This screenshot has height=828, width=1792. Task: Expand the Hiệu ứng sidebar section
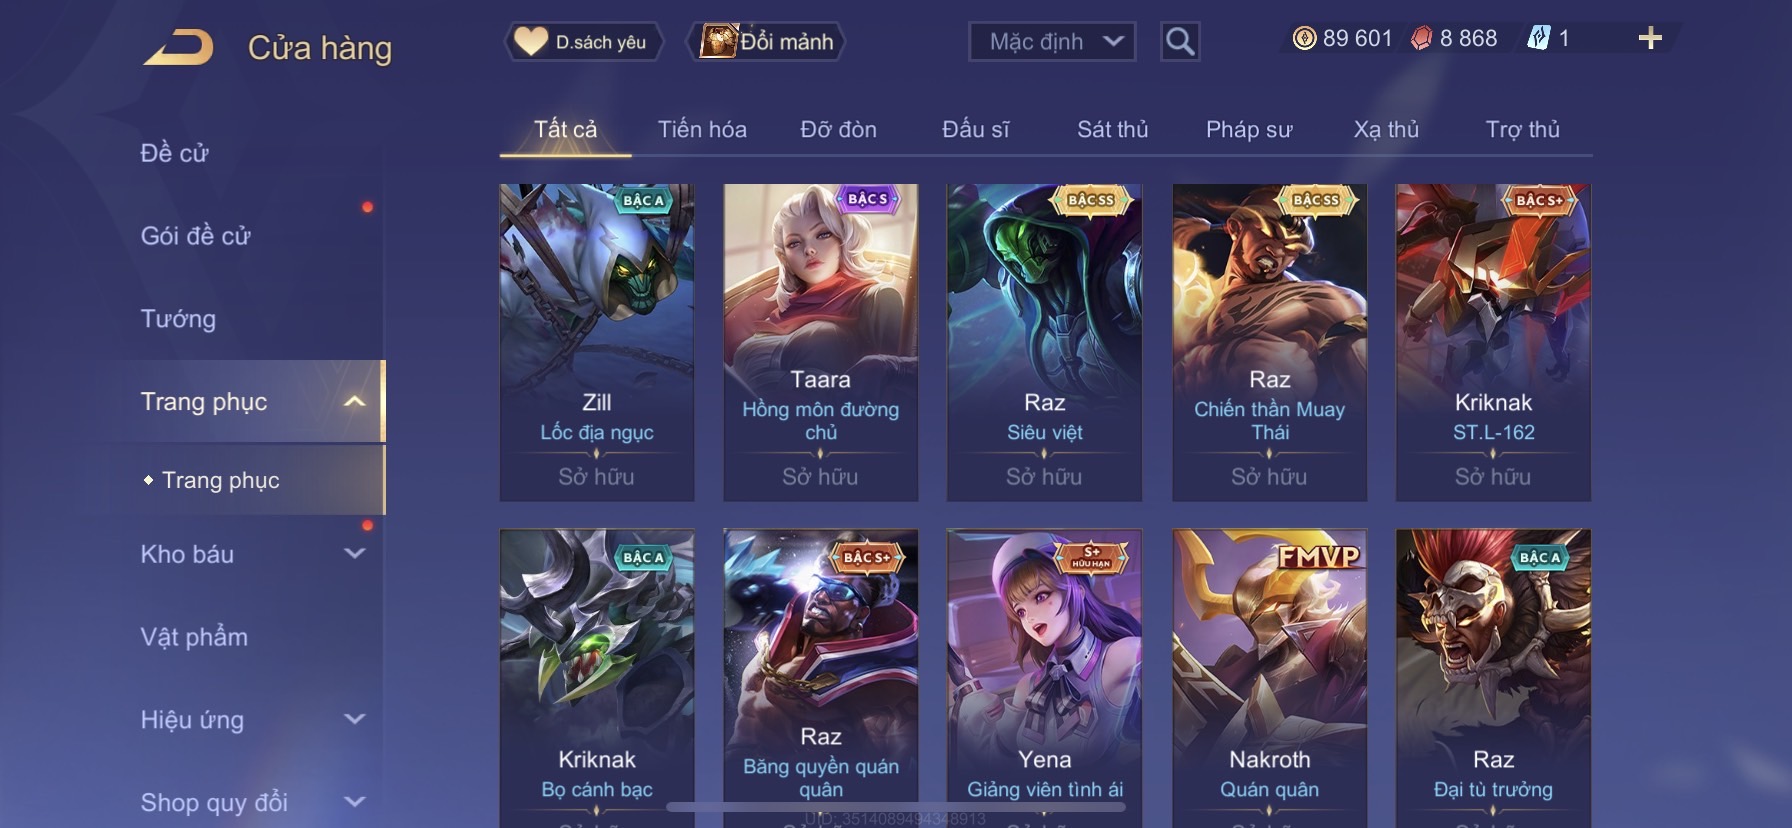(354, 719)
